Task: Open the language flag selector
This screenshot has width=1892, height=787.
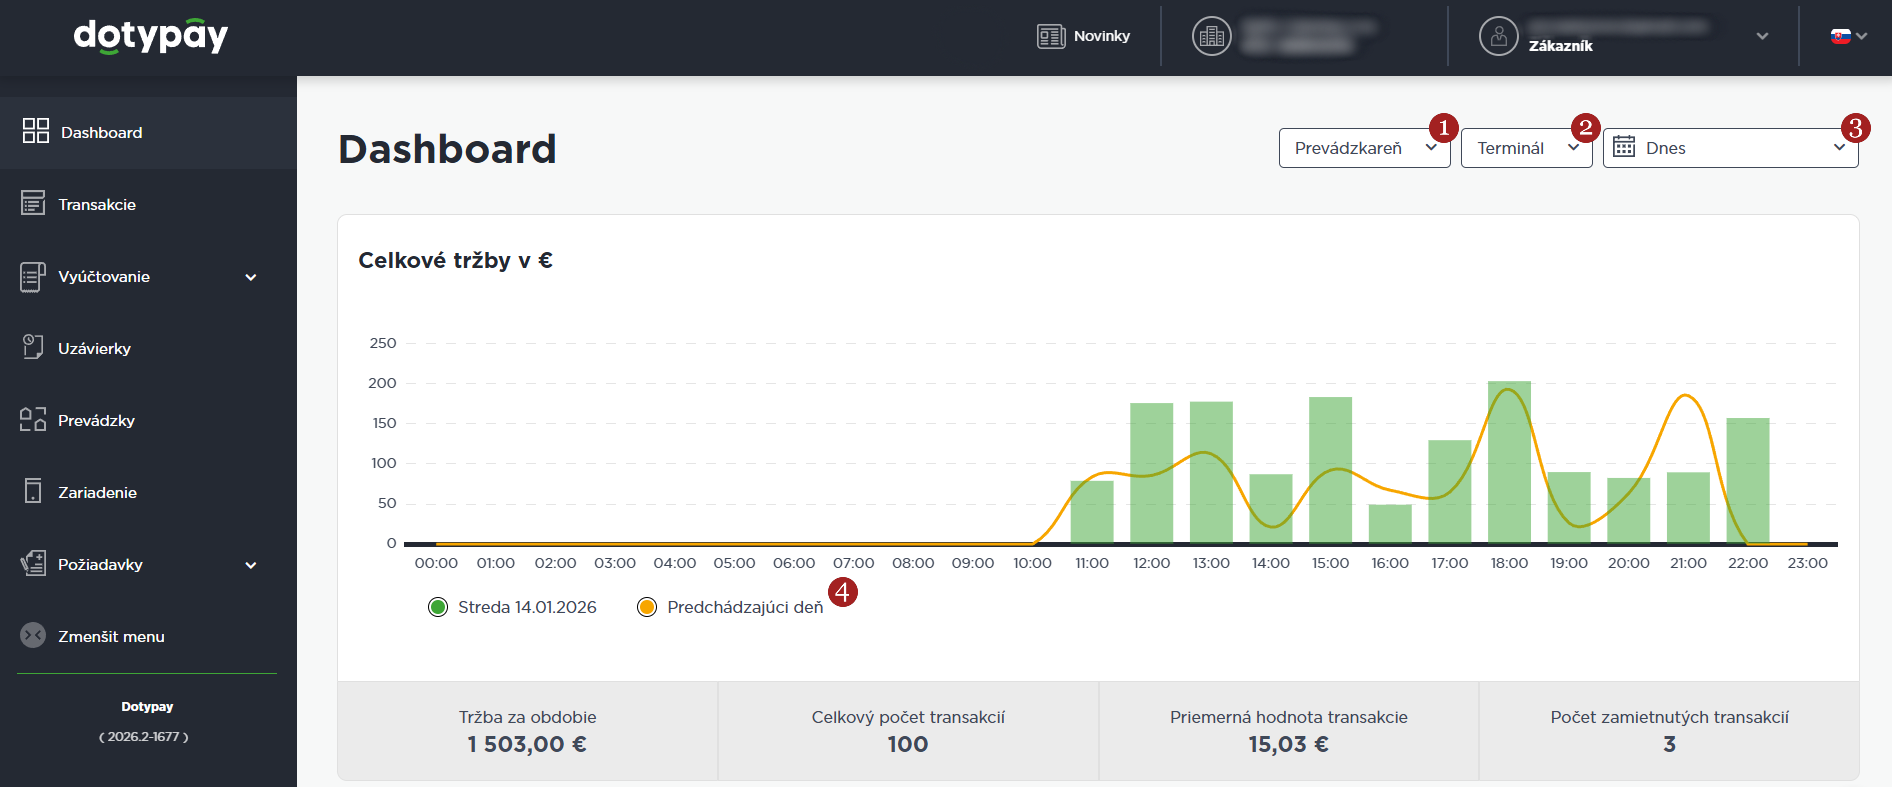Action: point(1848,36)
